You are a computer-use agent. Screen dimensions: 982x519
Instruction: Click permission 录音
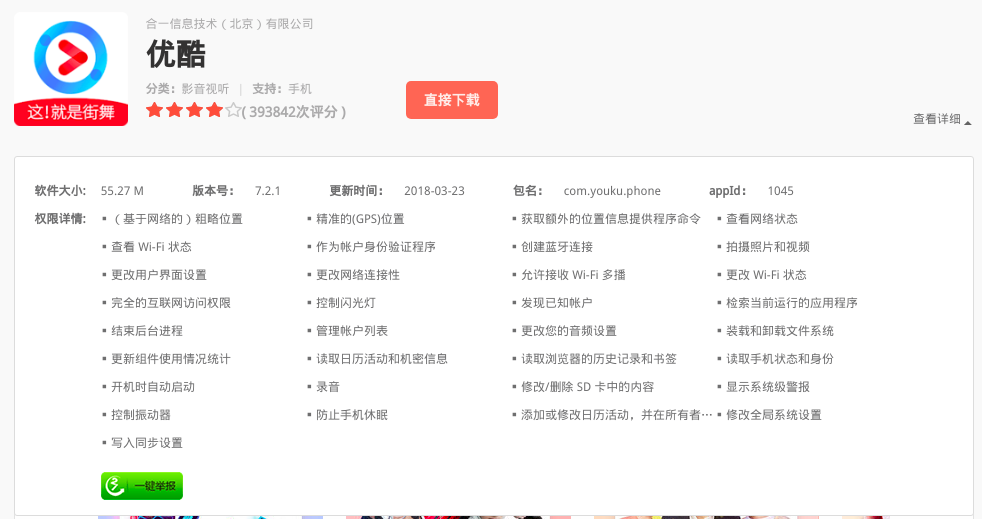[328, 387]
